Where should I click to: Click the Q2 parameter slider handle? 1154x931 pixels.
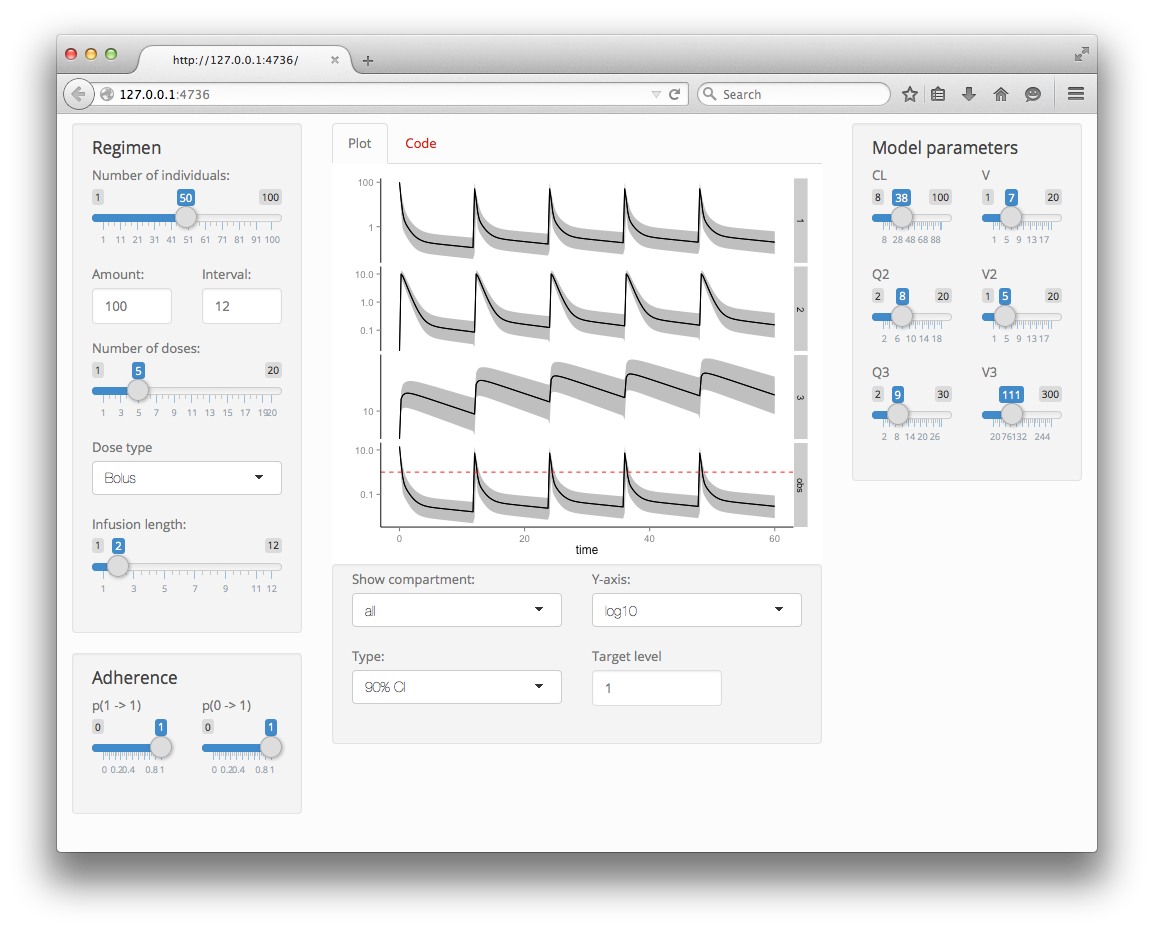902,316
